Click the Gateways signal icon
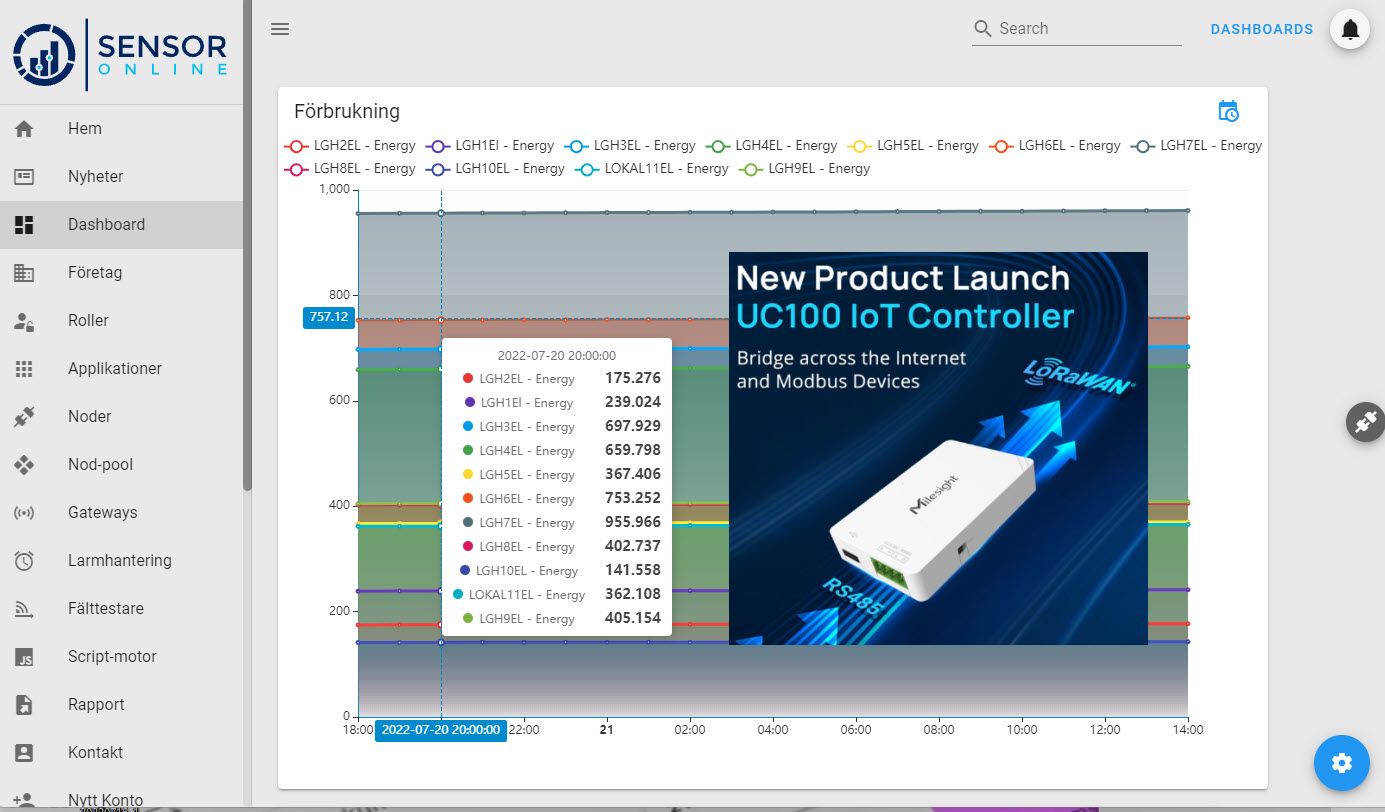This screenshot has width=1385, height=812. (x=24, y=513)
